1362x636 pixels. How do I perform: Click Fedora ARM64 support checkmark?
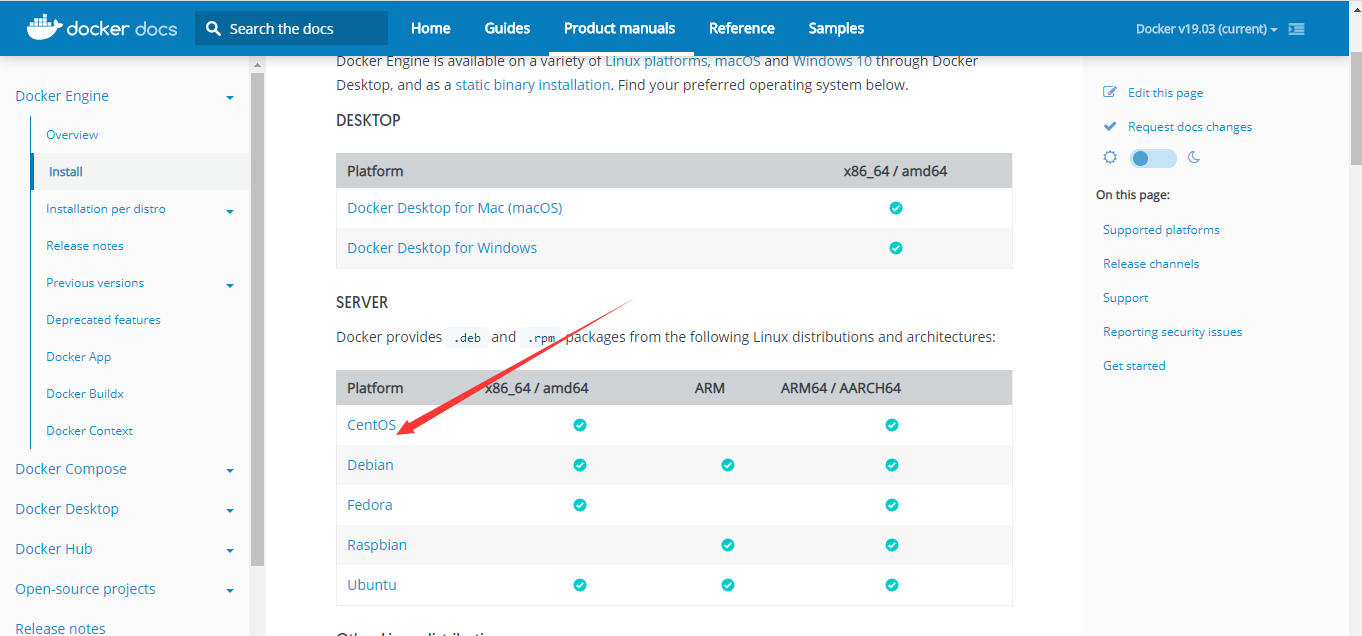coord(892,505)
